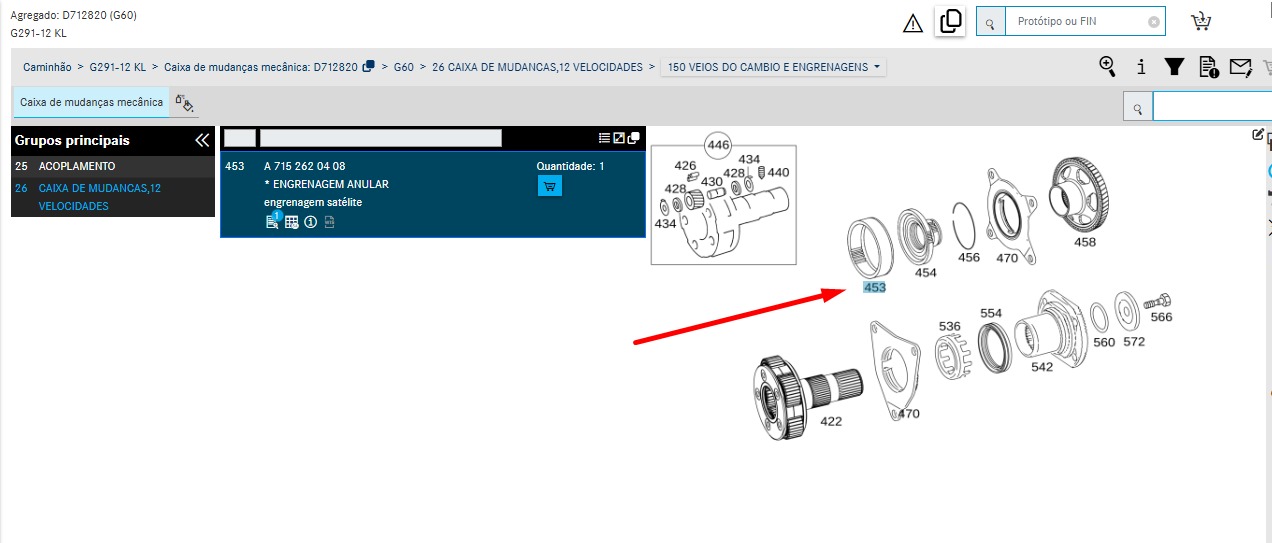Click callout 554 in the diagram
The width and height of the screenshot is (1272, 543).
point(991,313)
